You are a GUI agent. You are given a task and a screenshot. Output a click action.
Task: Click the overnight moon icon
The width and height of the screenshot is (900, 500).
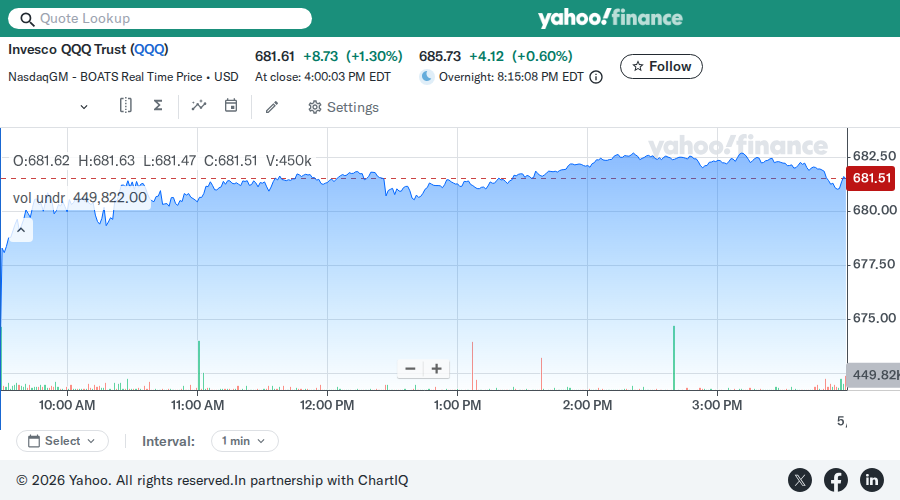(x=426, y=76)
